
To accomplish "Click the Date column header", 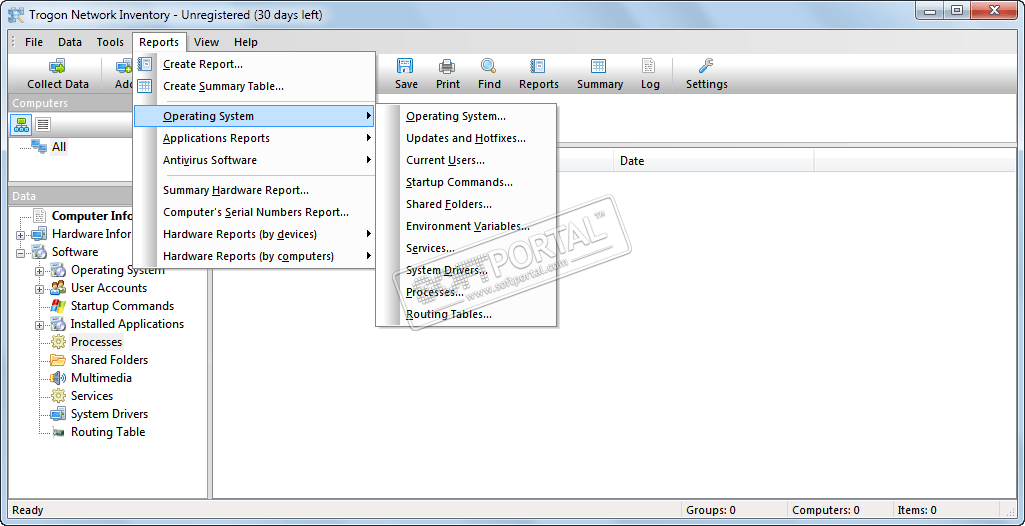I will pyautogui.click(x=713, y=161).
